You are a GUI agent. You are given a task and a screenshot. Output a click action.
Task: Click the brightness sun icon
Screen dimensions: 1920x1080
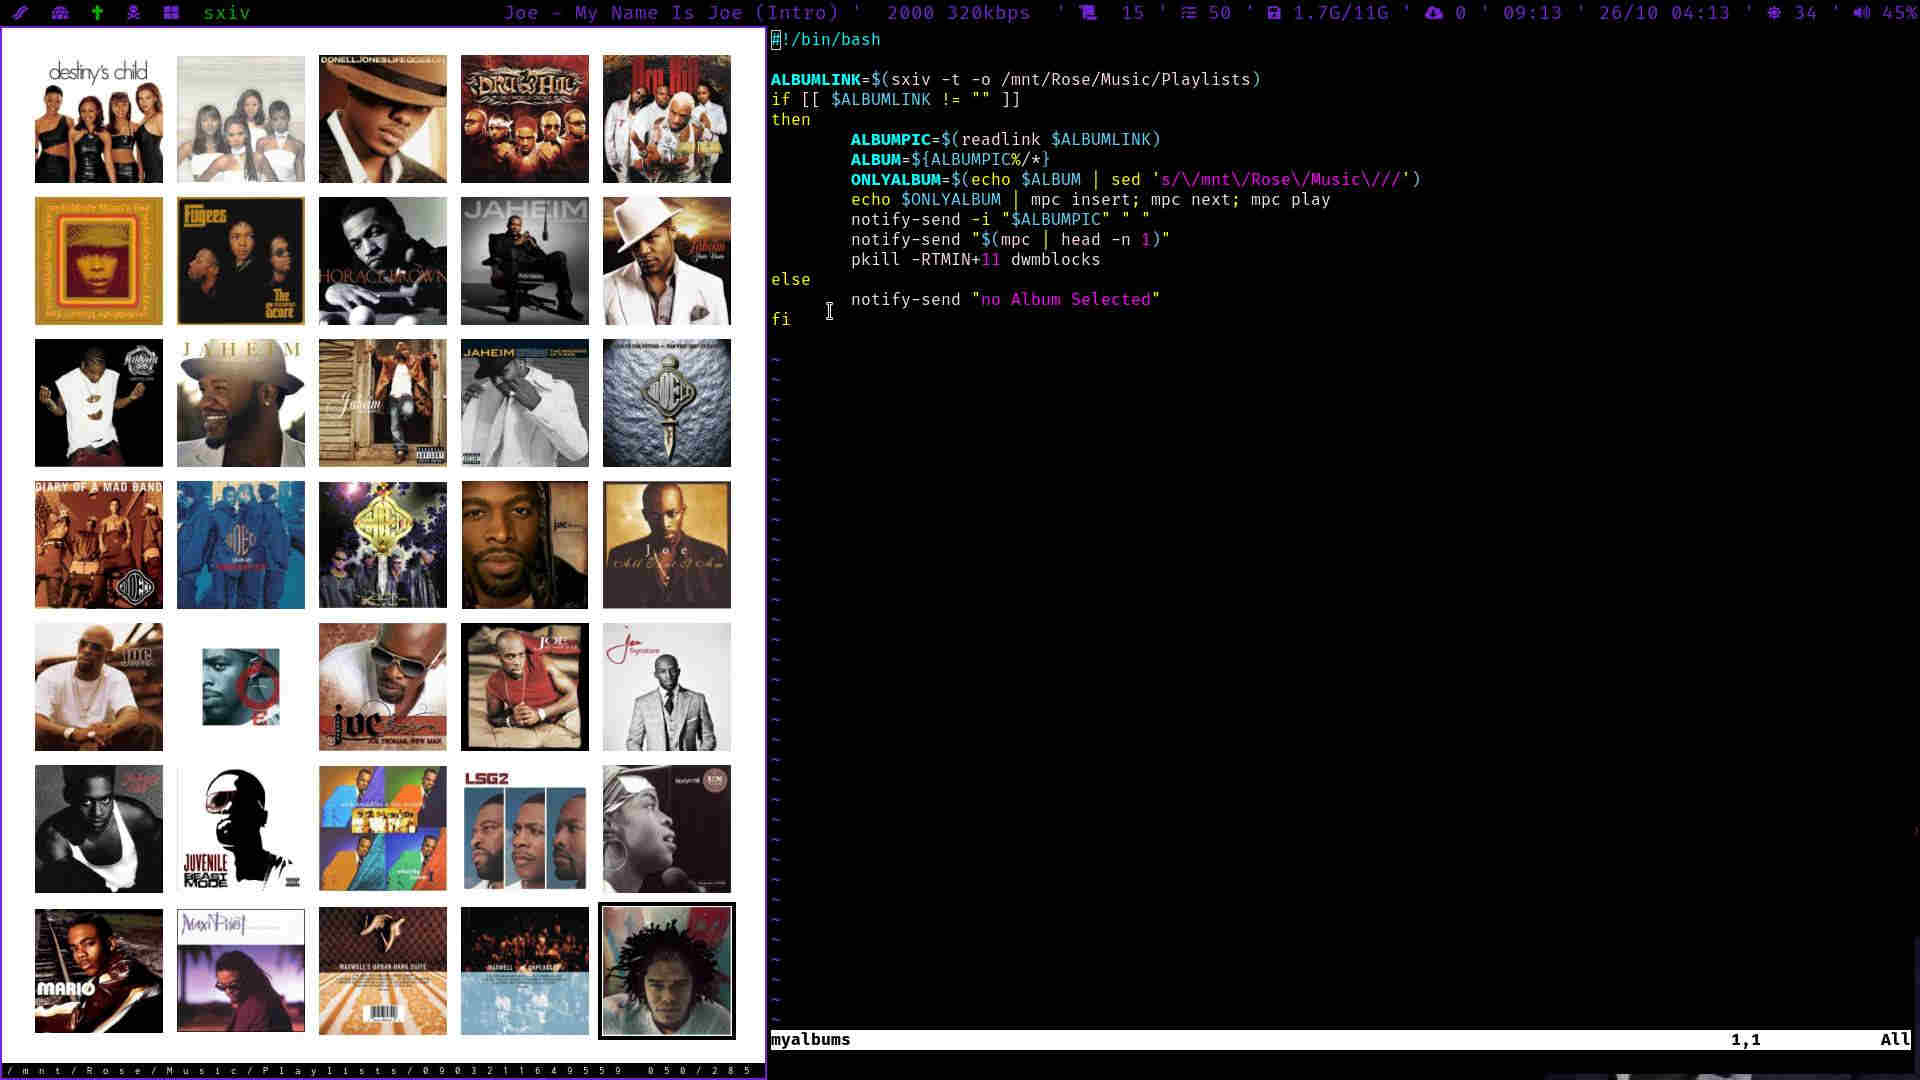coord(1774,13)
